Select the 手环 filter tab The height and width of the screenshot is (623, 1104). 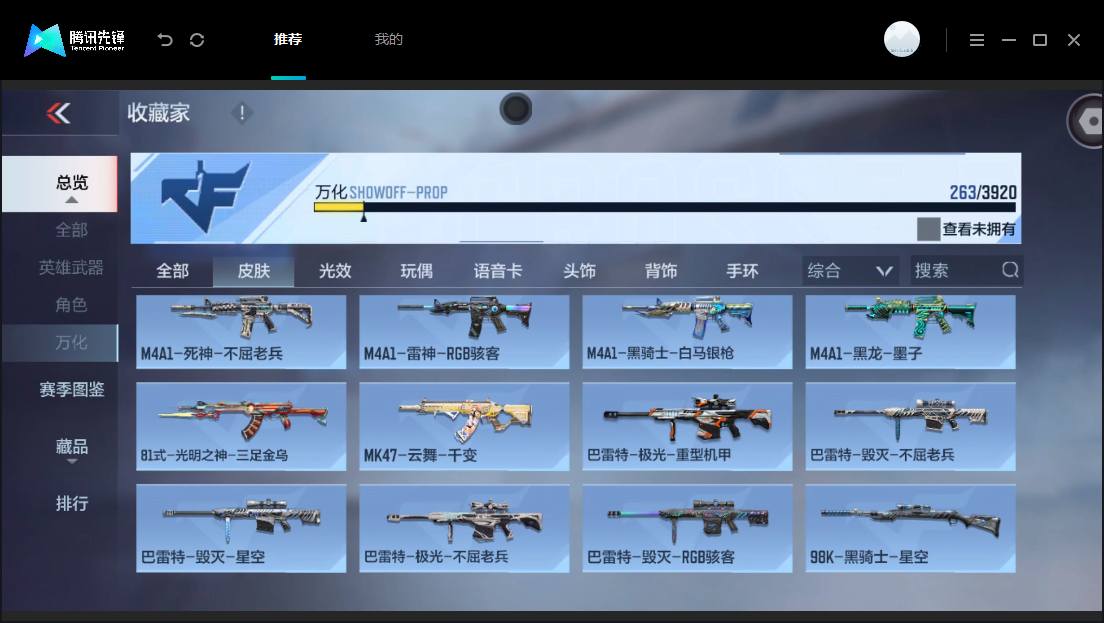[x=743, y=271]
